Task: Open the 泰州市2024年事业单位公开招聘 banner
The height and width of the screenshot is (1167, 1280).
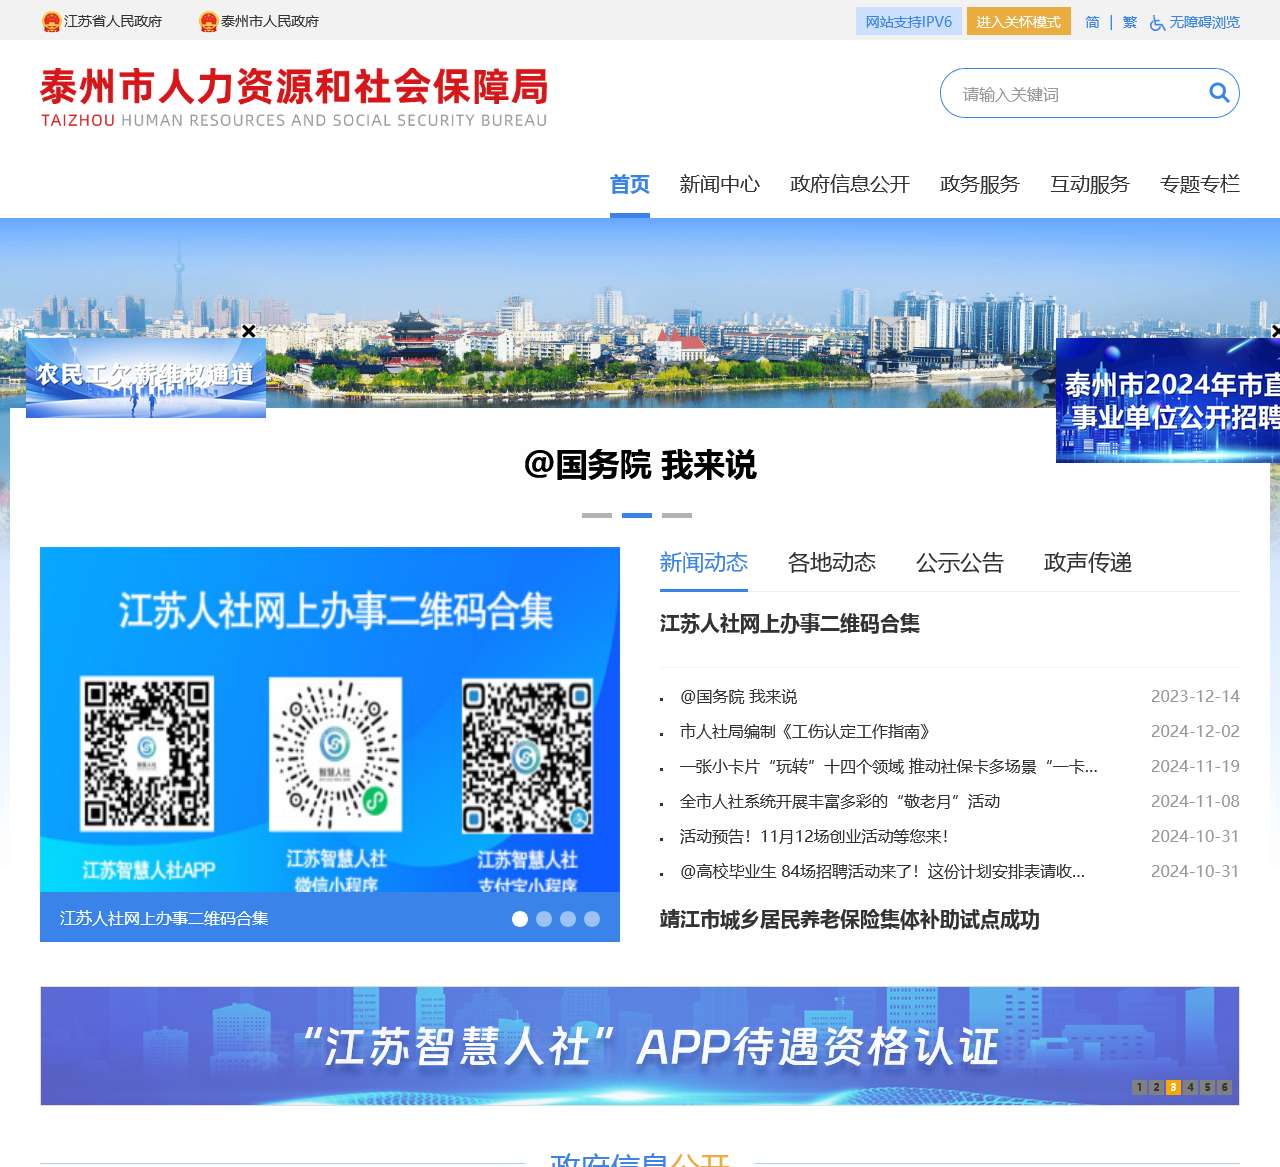Action: click(x=1168, y=400)
